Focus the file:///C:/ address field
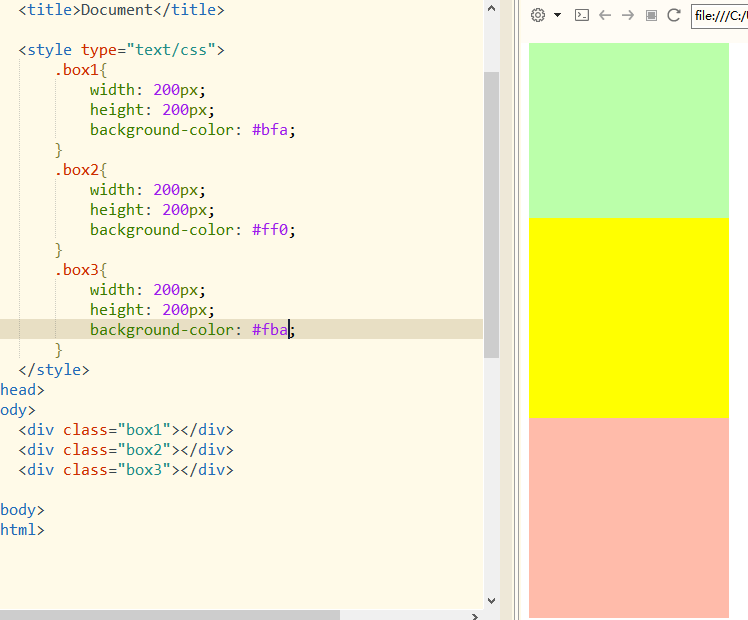Image resolution: width=748 pixels, height=620 pixels. tap(720, 16)
